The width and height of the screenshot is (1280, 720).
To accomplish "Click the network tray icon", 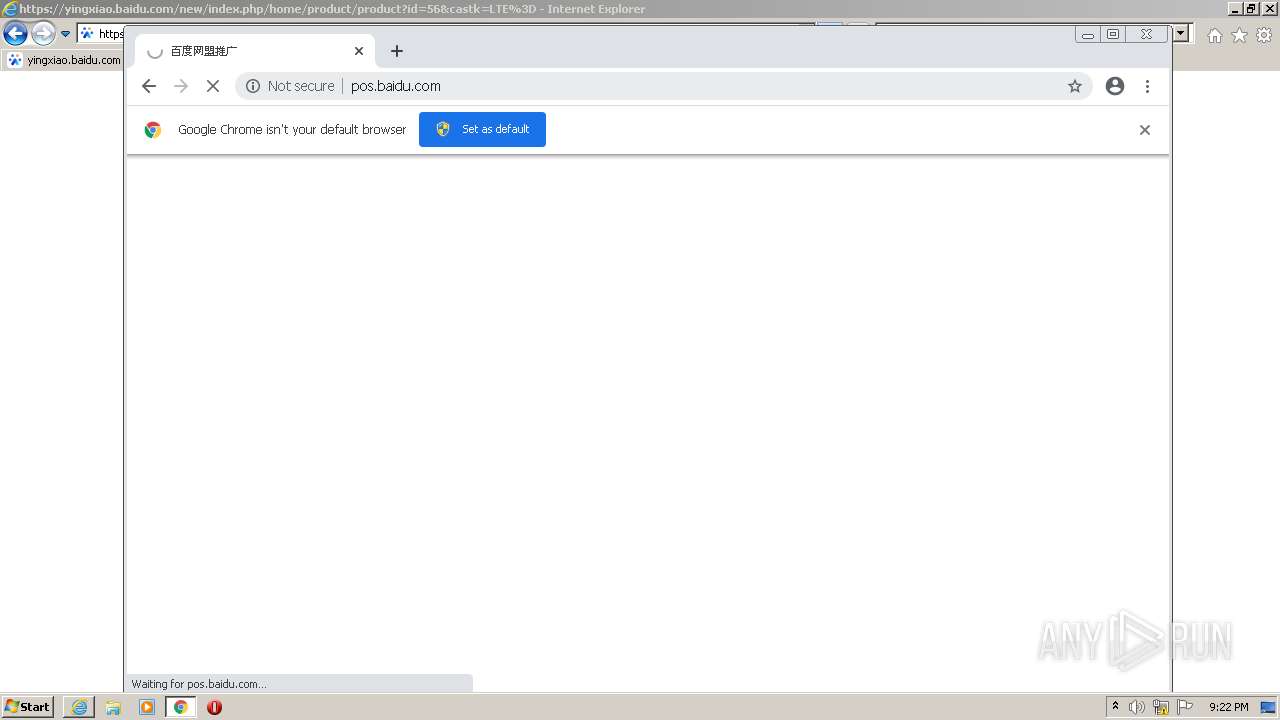I will pos(1161,707).
